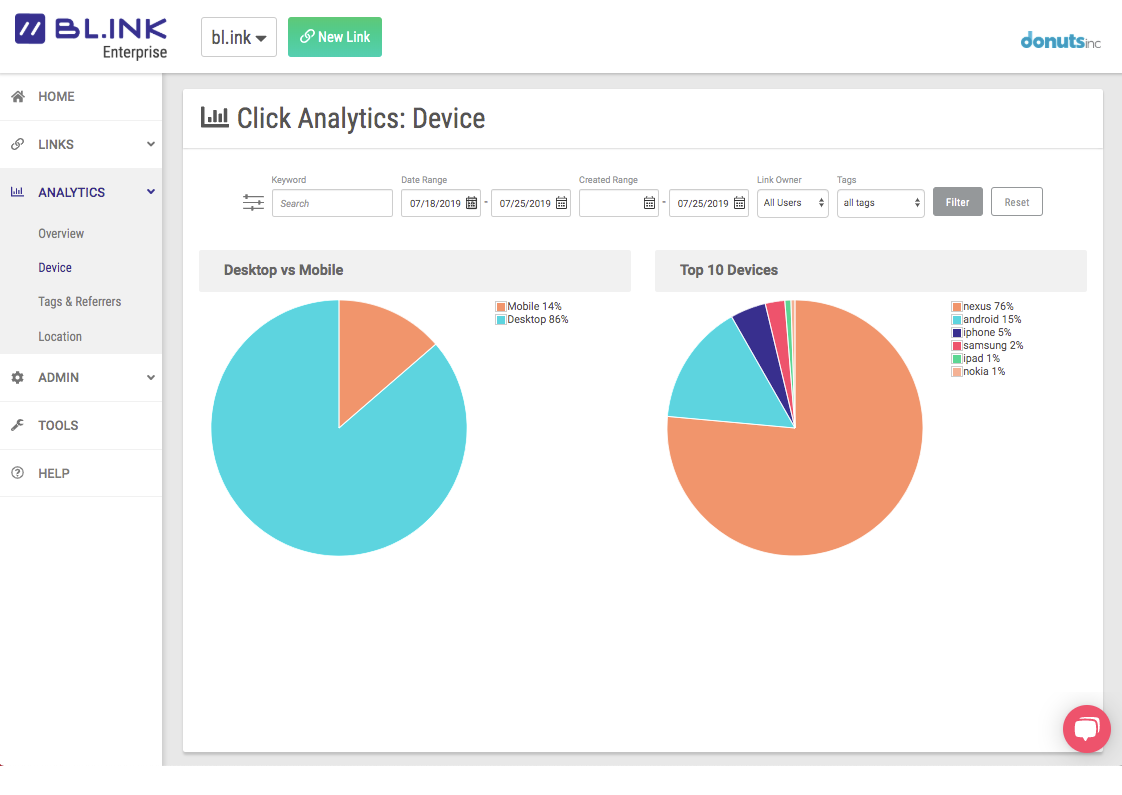Click the Date Range start calendar icon

click(x=472, y=203)
